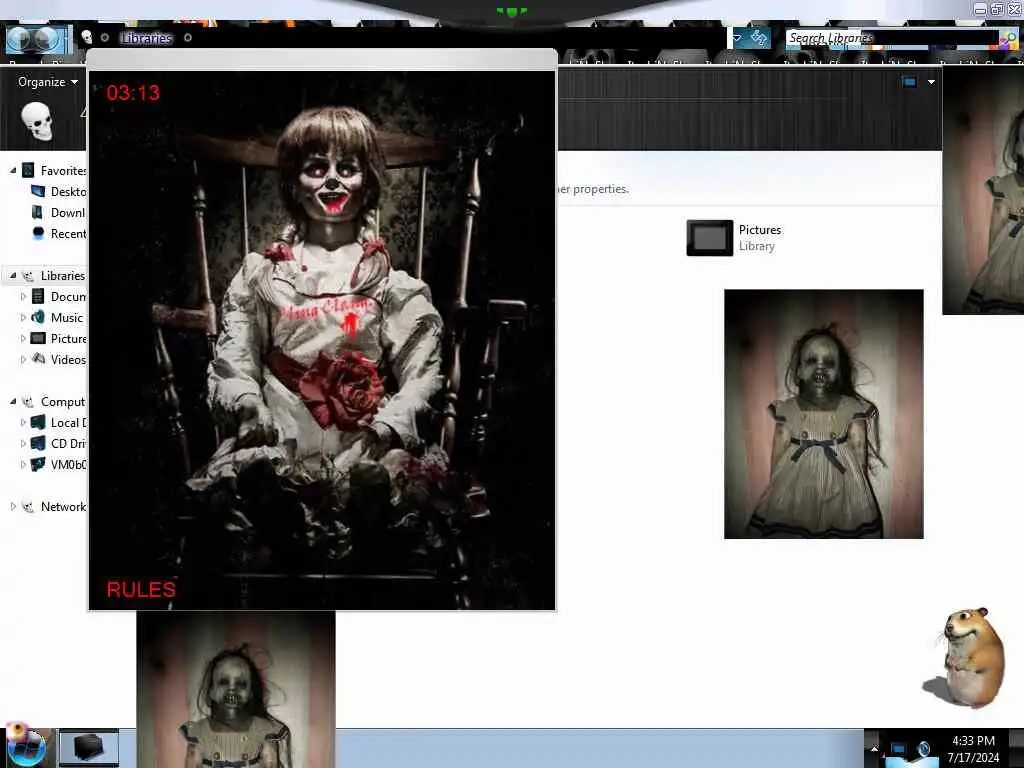Select the Network label in the tree

tap(63, 506)
